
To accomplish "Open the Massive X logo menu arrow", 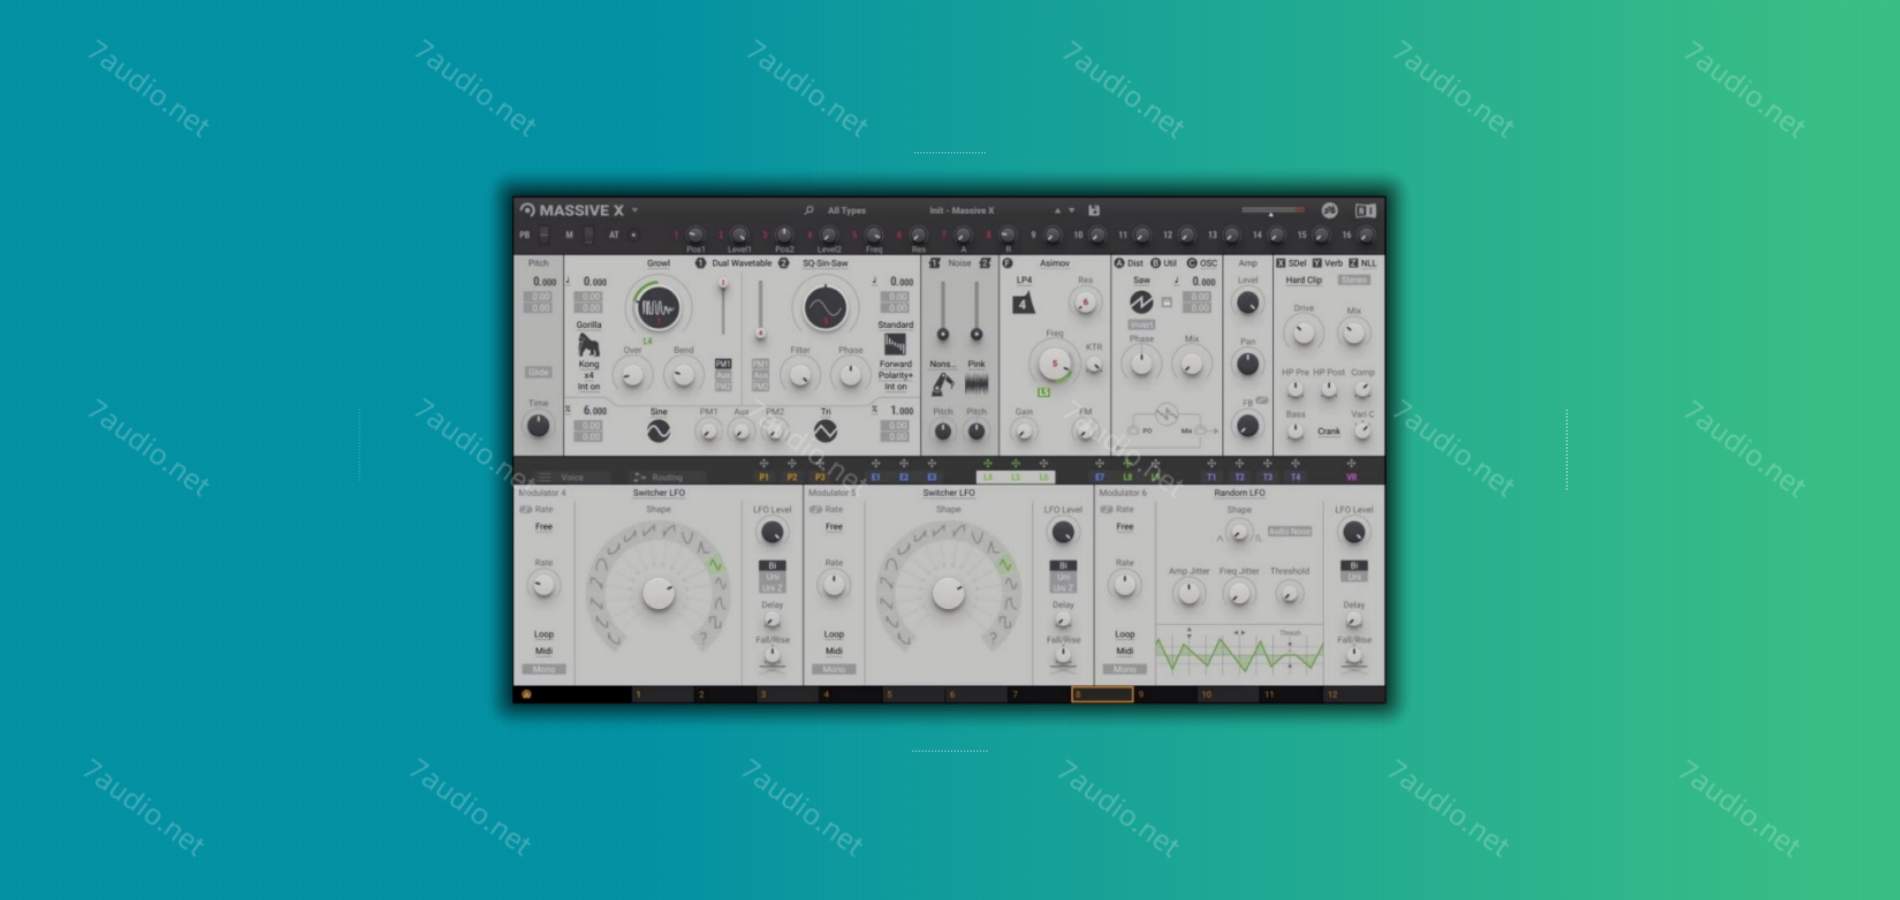I will [x=634, y=211].
